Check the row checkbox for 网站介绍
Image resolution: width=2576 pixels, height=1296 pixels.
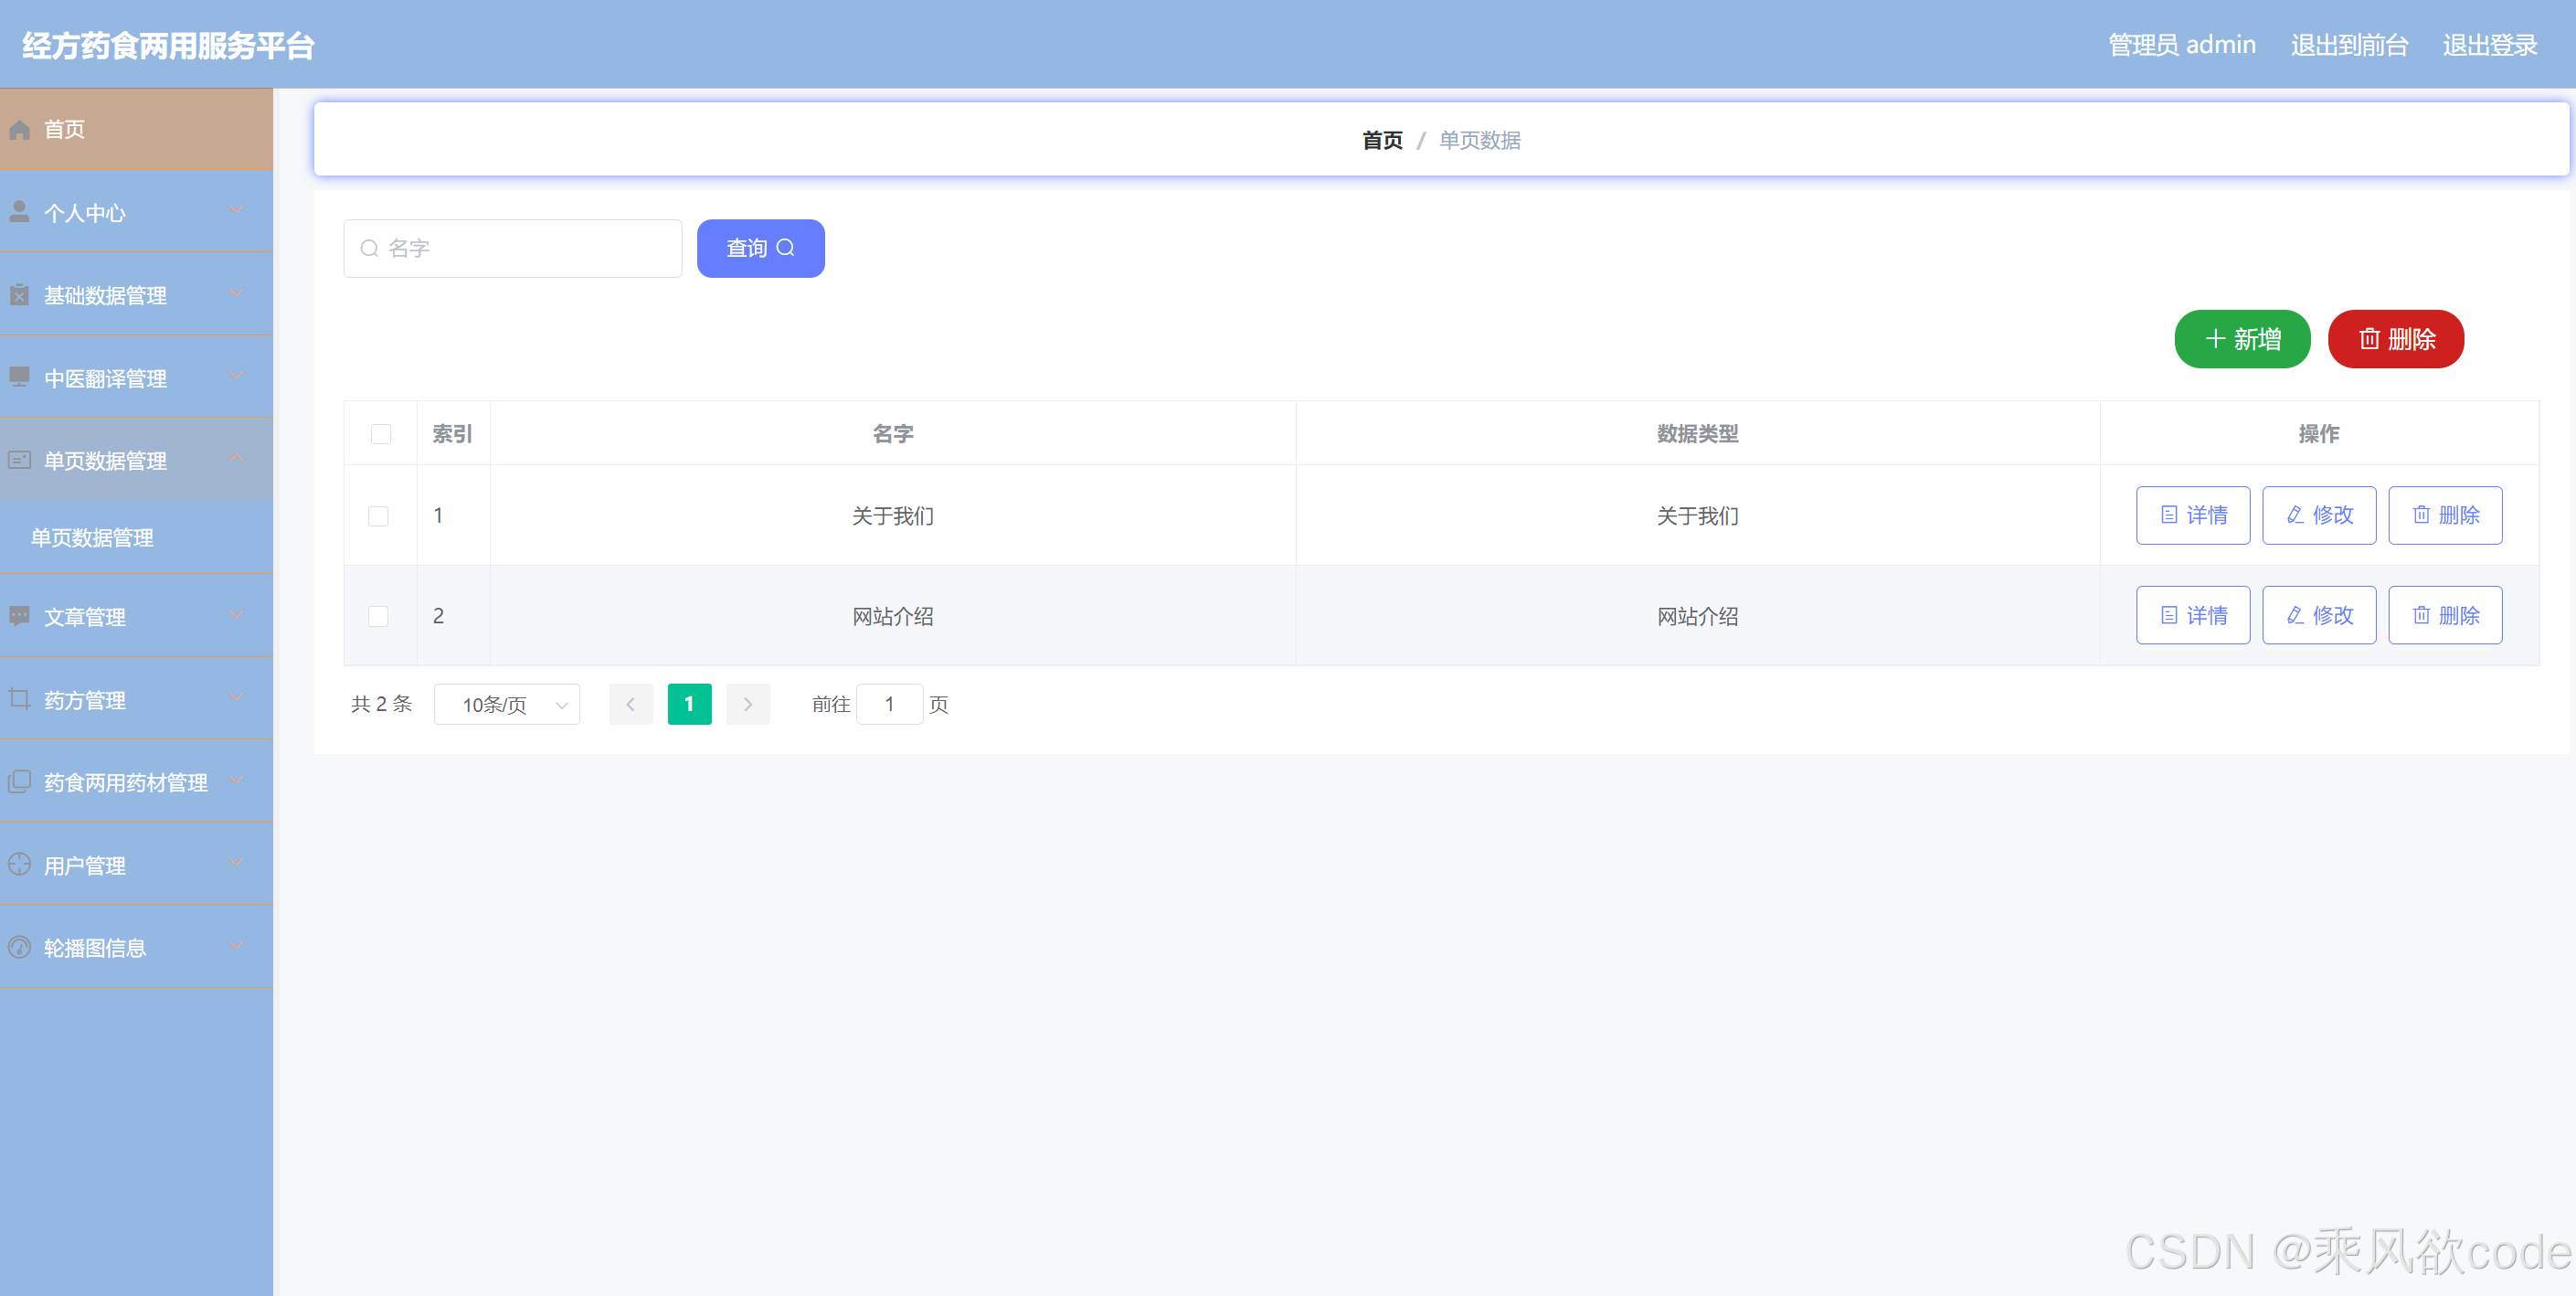pos(379,616)
